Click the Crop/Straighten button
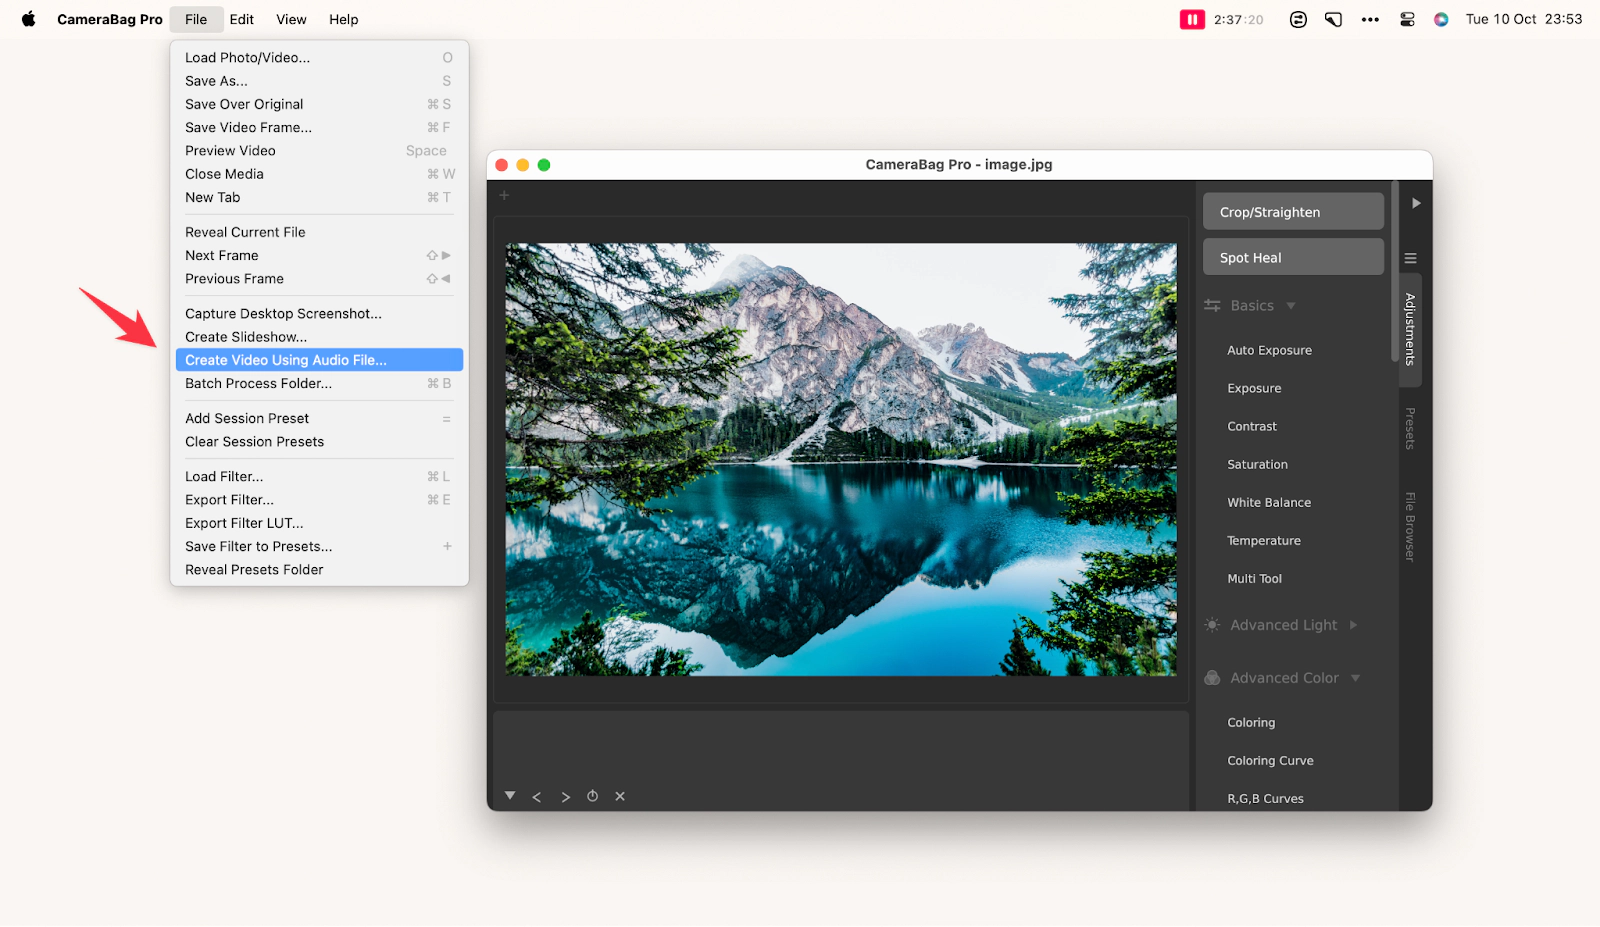Viewport: 1600px width, 927px height. point(1293,212)
